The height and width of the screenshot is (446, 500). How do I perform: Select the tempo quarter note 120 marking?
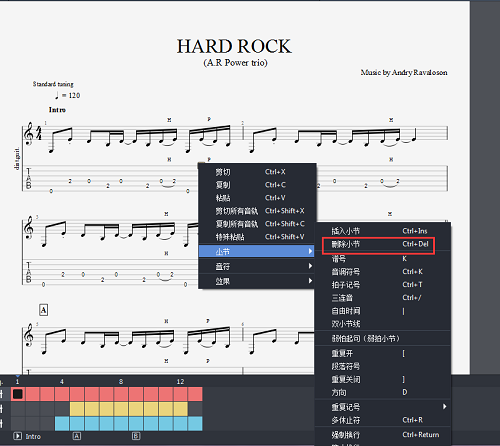67,95
